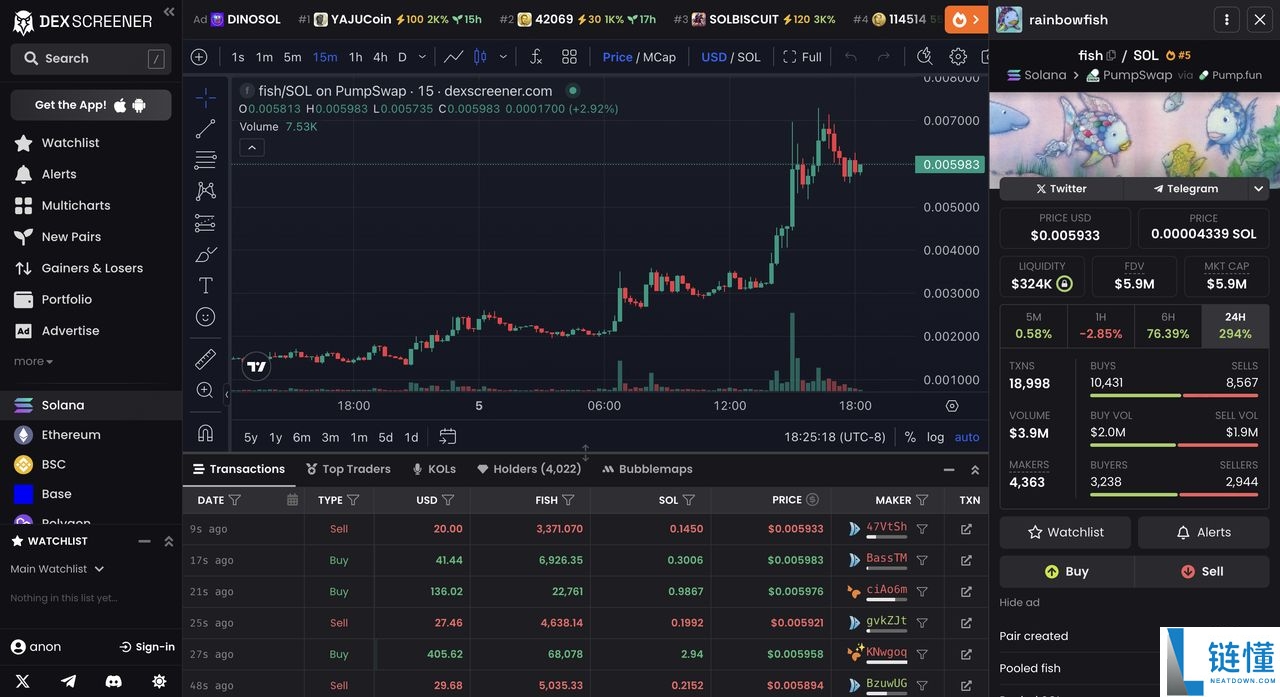This screenshot has width=1280, height=697.
Task: Open the go-to-date calendar icon
Action: click(x=448, y=437)
